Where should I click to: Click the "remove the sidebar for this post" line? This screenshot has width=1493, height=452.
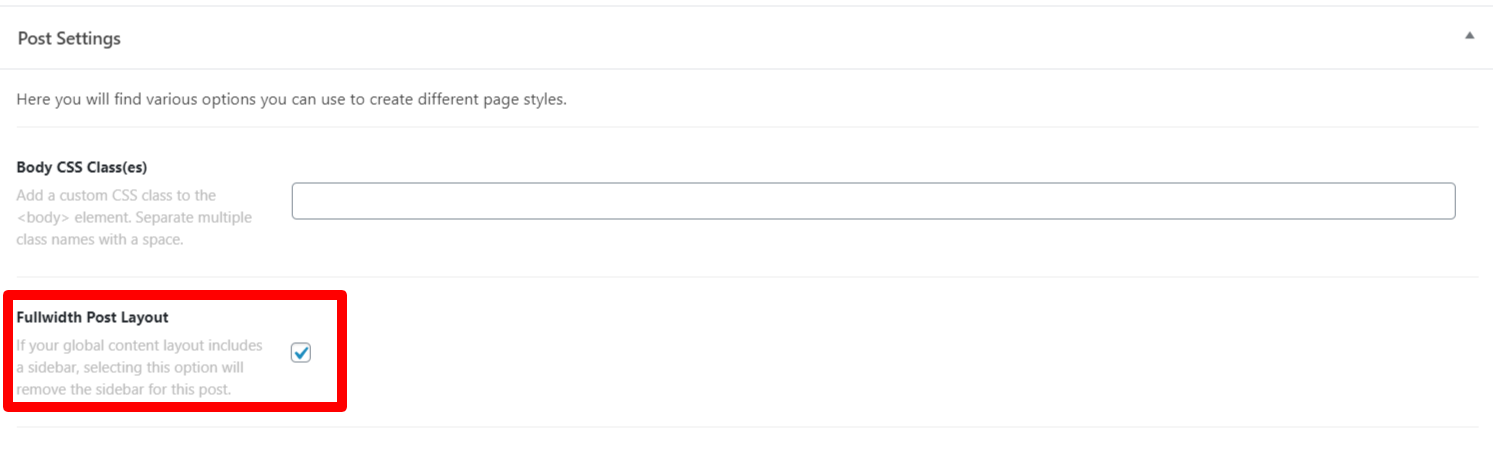click(124, 389)
